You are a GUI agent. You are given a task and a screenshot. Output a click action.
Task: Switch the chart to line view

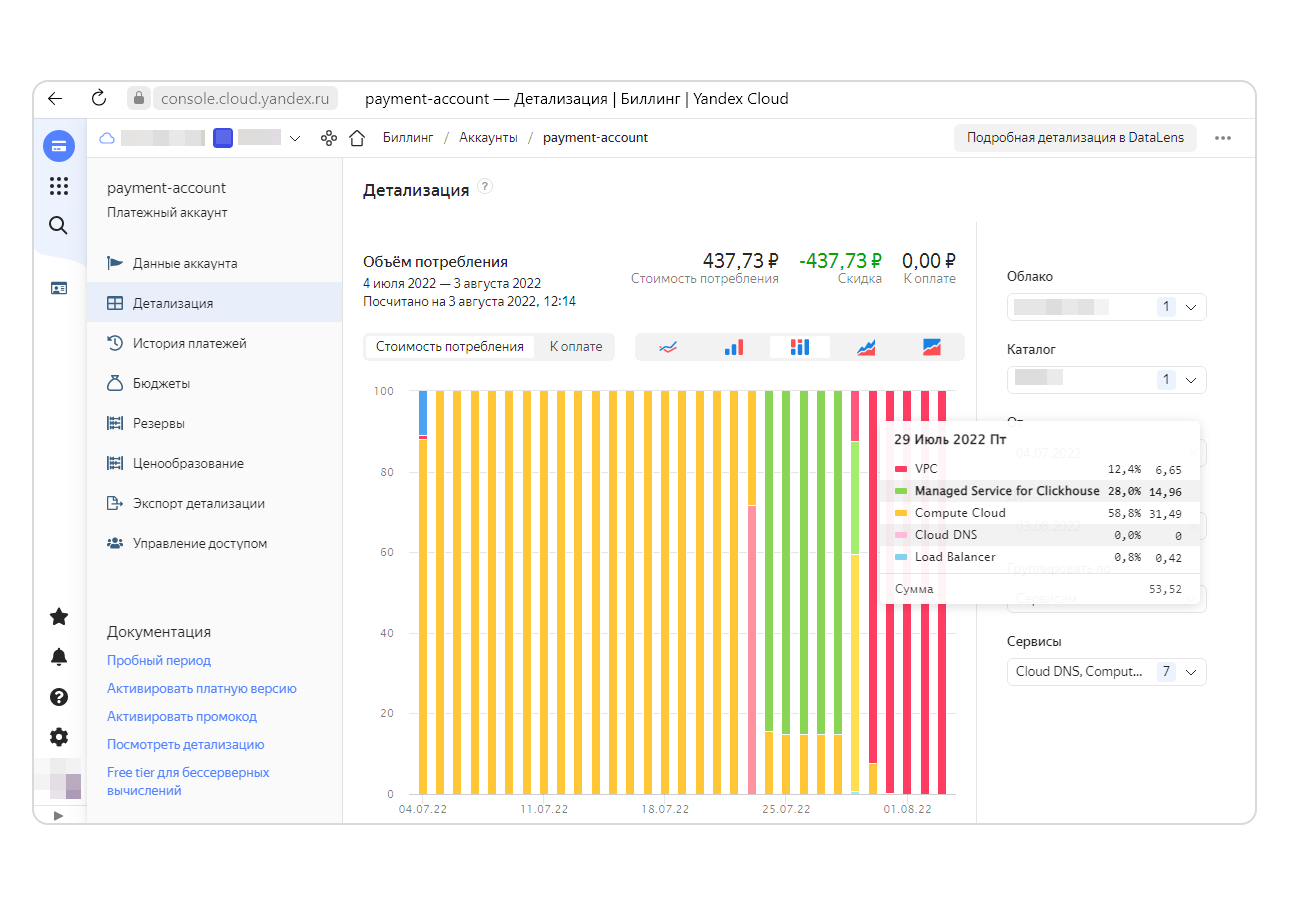pos(668,347)
